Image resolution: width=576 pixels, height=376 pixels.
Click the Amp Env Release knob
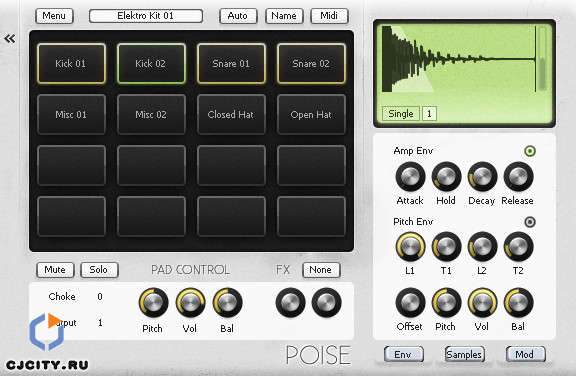(x=518, y=177)
